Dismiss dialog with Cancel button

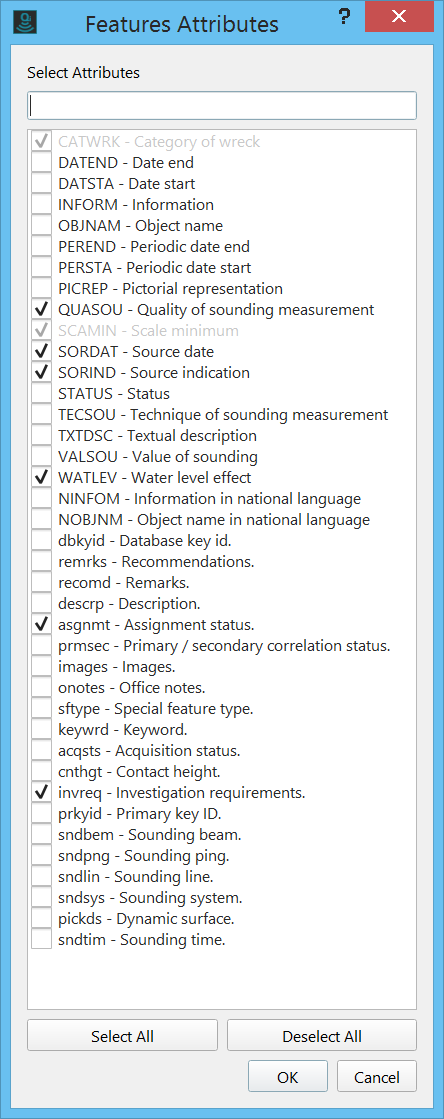click(x=377, y=1077)
